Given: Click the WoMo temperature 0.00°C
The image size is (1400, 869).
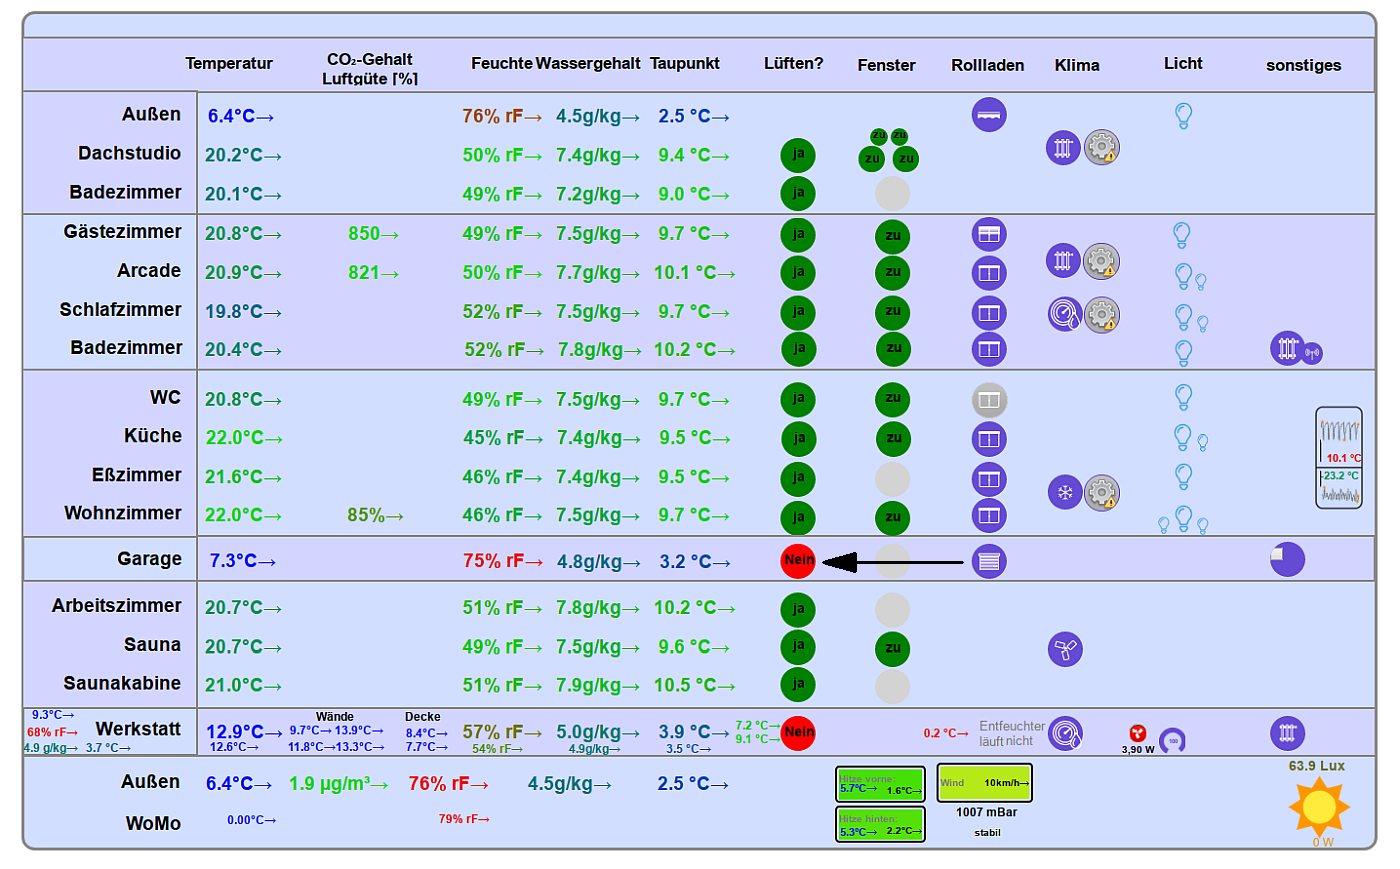Looking at the screenshot, I should click(251, 820).
